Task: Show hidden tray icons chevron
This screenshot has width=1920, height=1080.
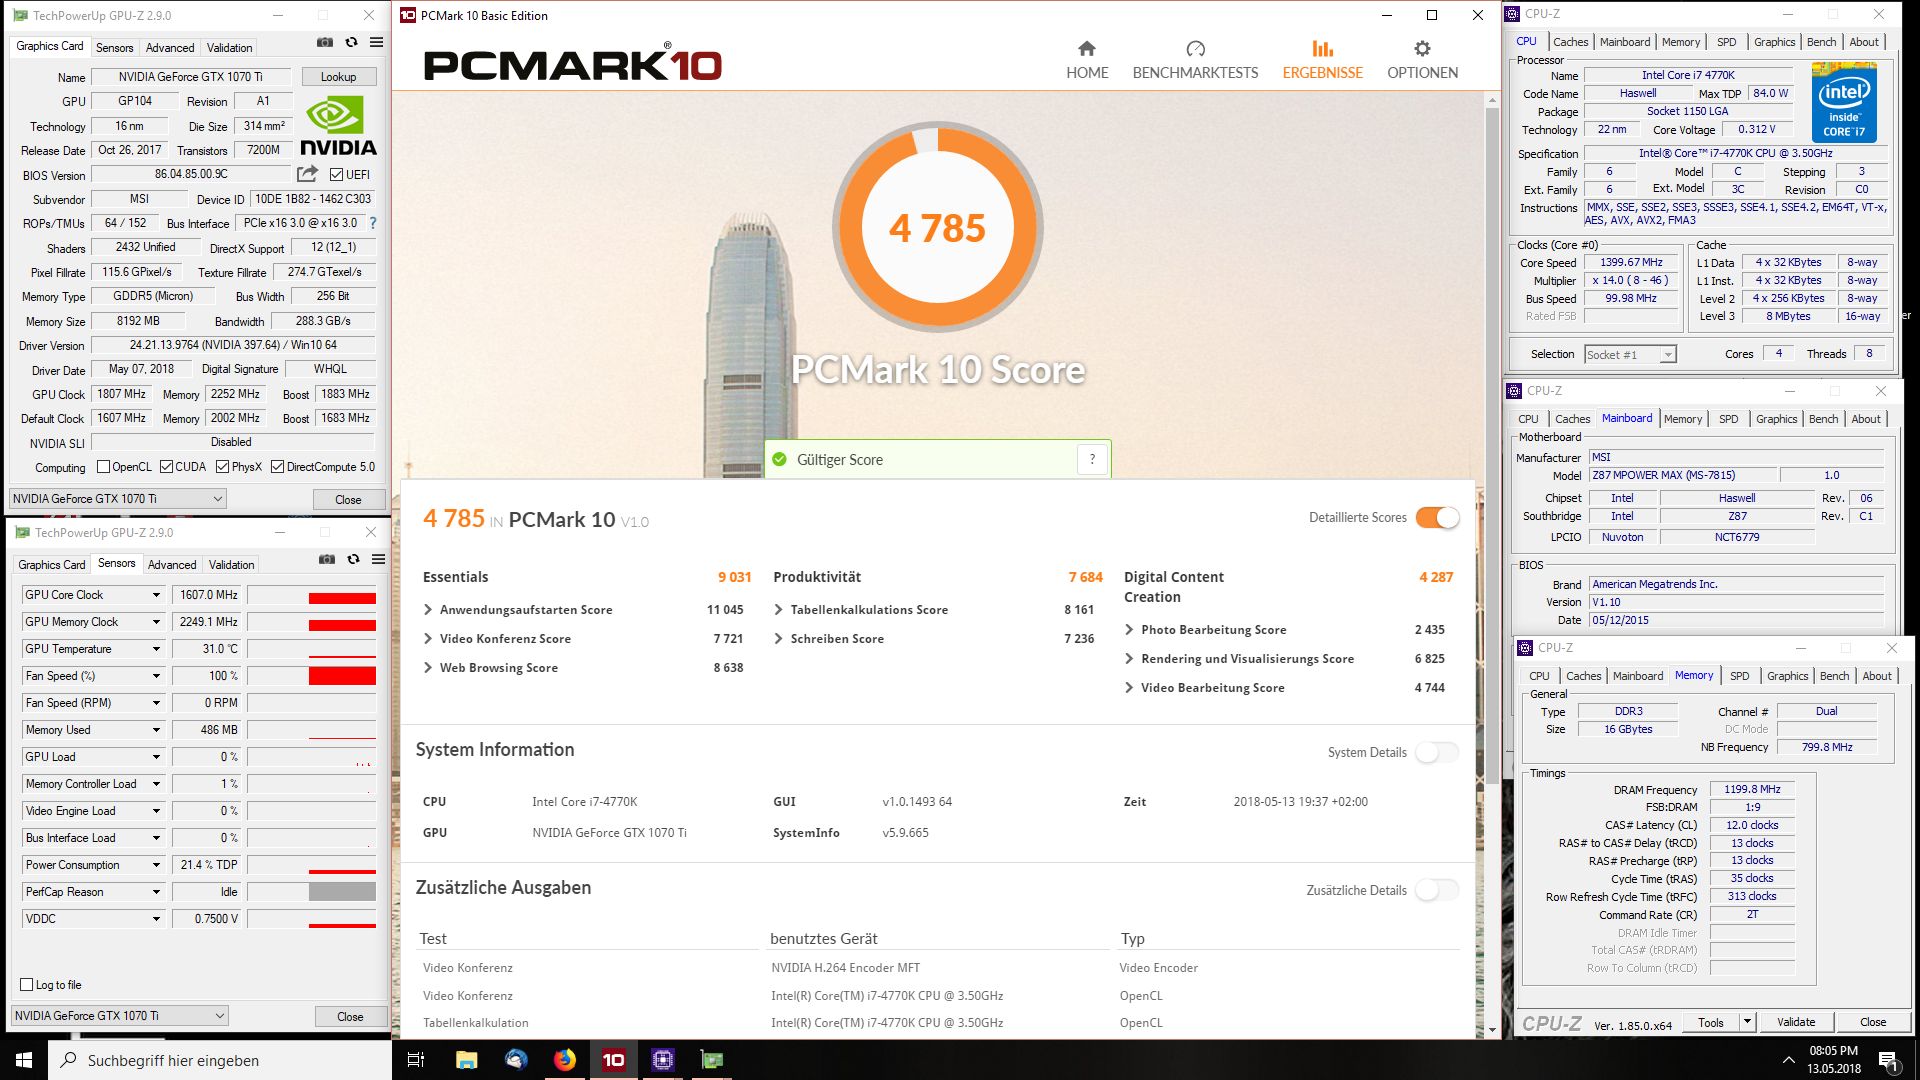Action: pyautogui.click(x=1788, y=1060)
